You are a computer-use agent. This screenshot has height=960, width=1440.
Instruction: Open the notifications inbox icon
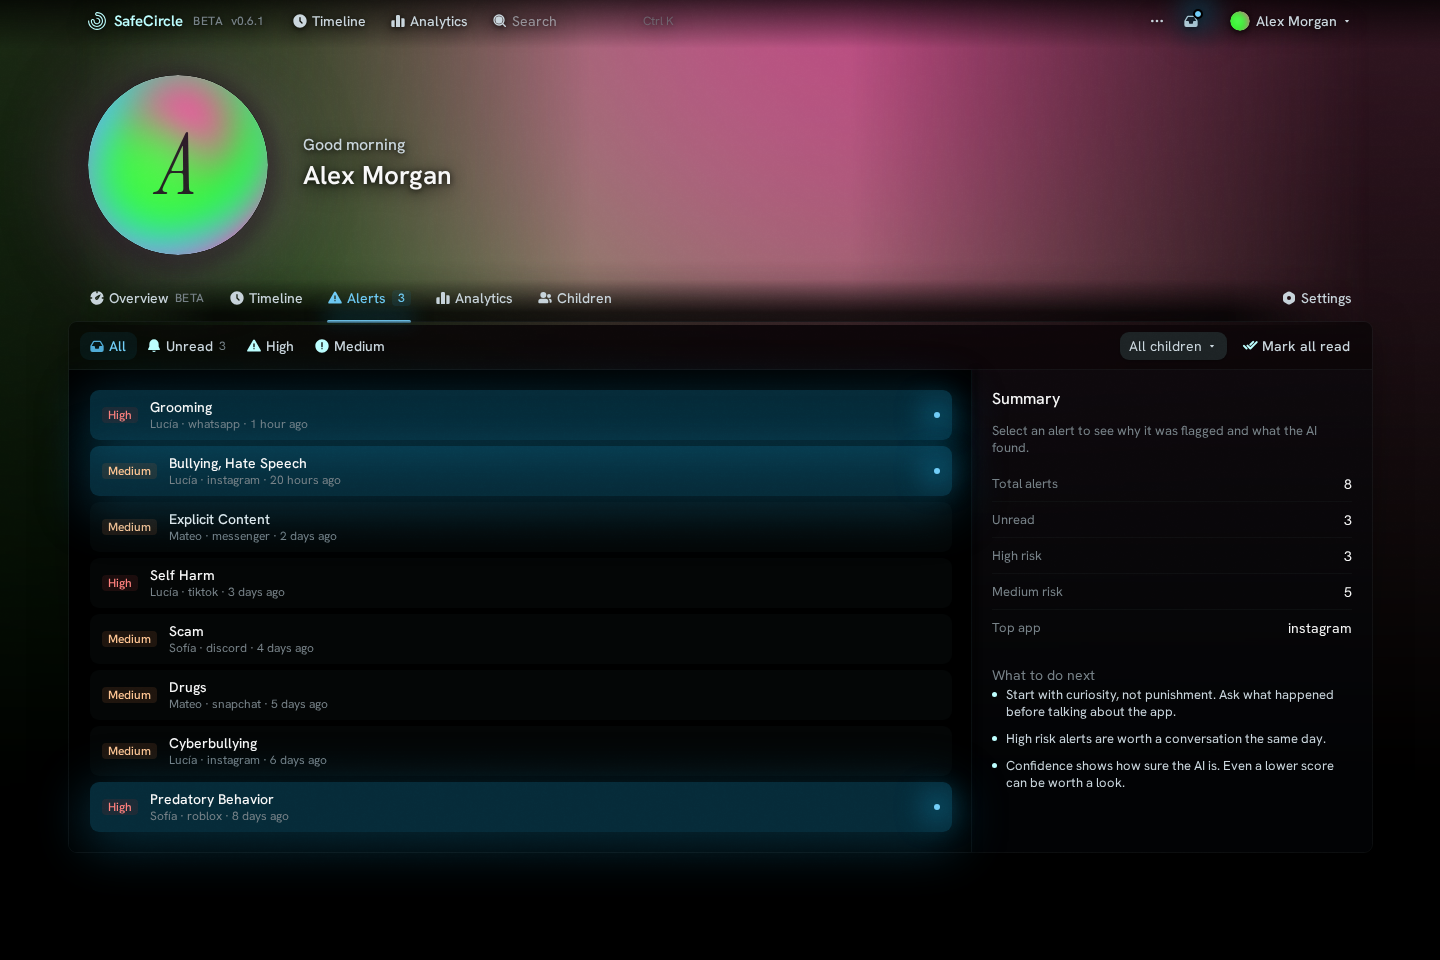[1191, 21]
